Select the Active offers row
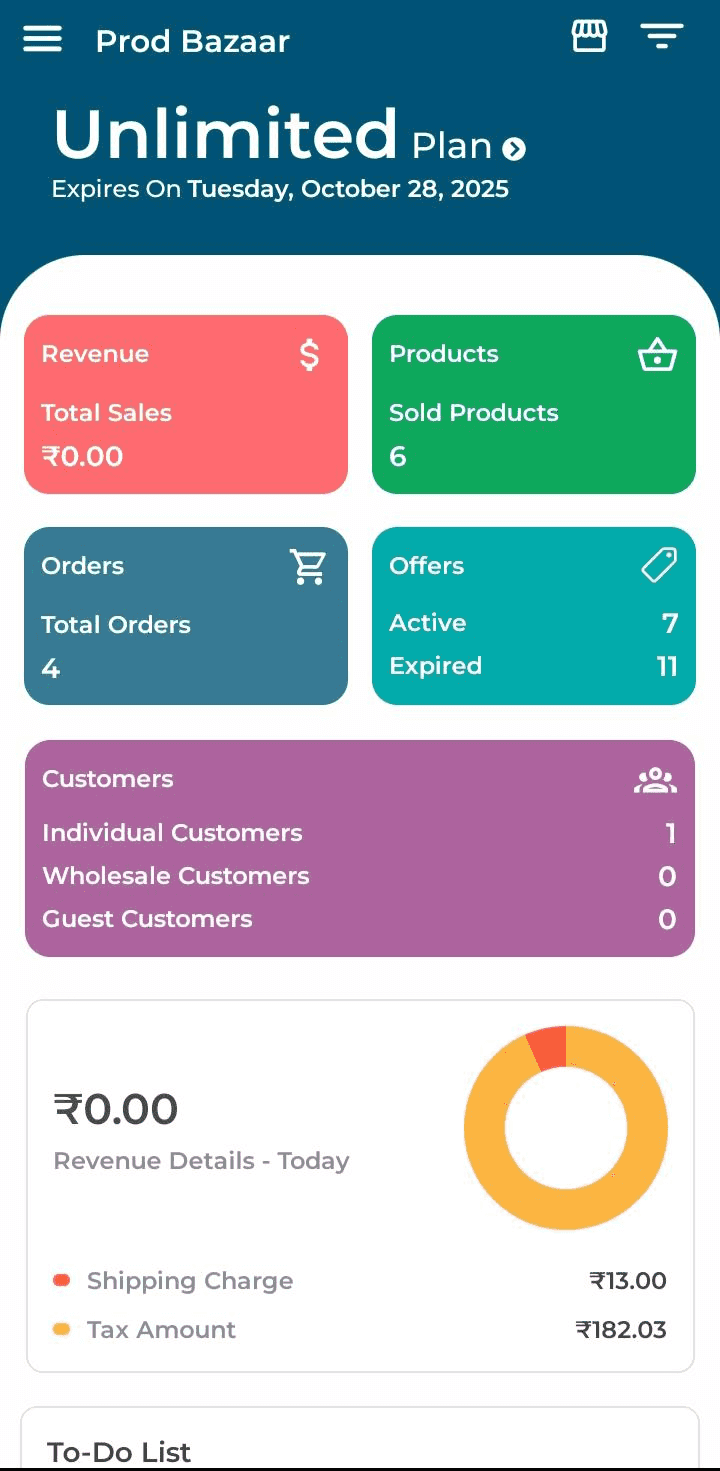 [533, 623]
